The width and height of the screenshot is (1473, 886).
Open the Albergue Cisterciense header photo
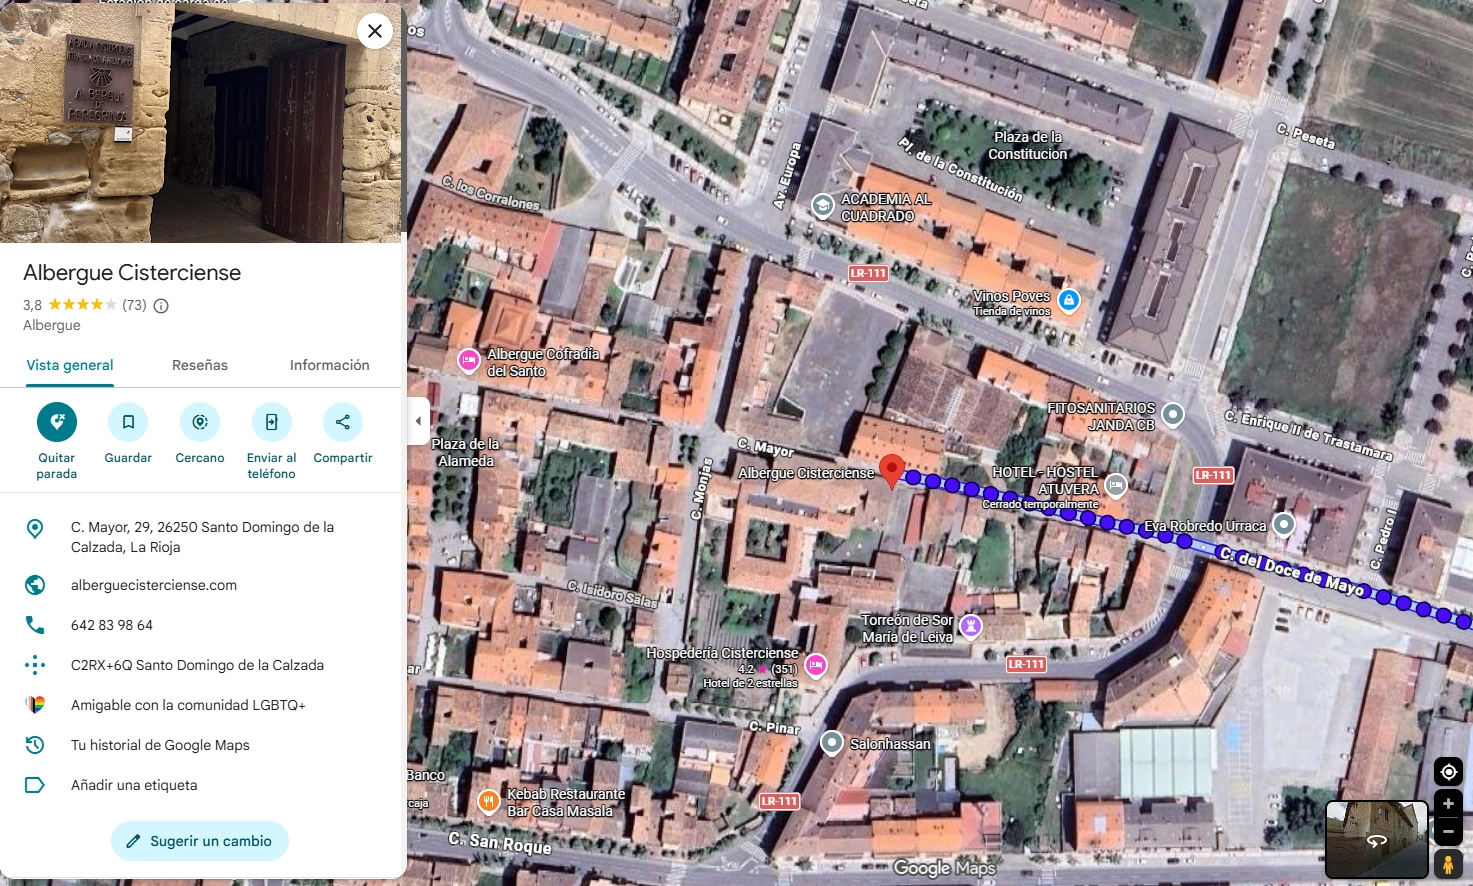pyautogui.click(x=200, y=121)
